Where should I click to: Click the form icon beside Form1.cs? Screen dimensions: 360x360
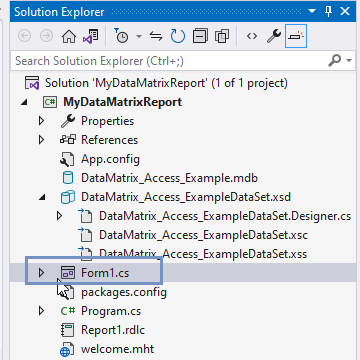click(x=68, y=273)
